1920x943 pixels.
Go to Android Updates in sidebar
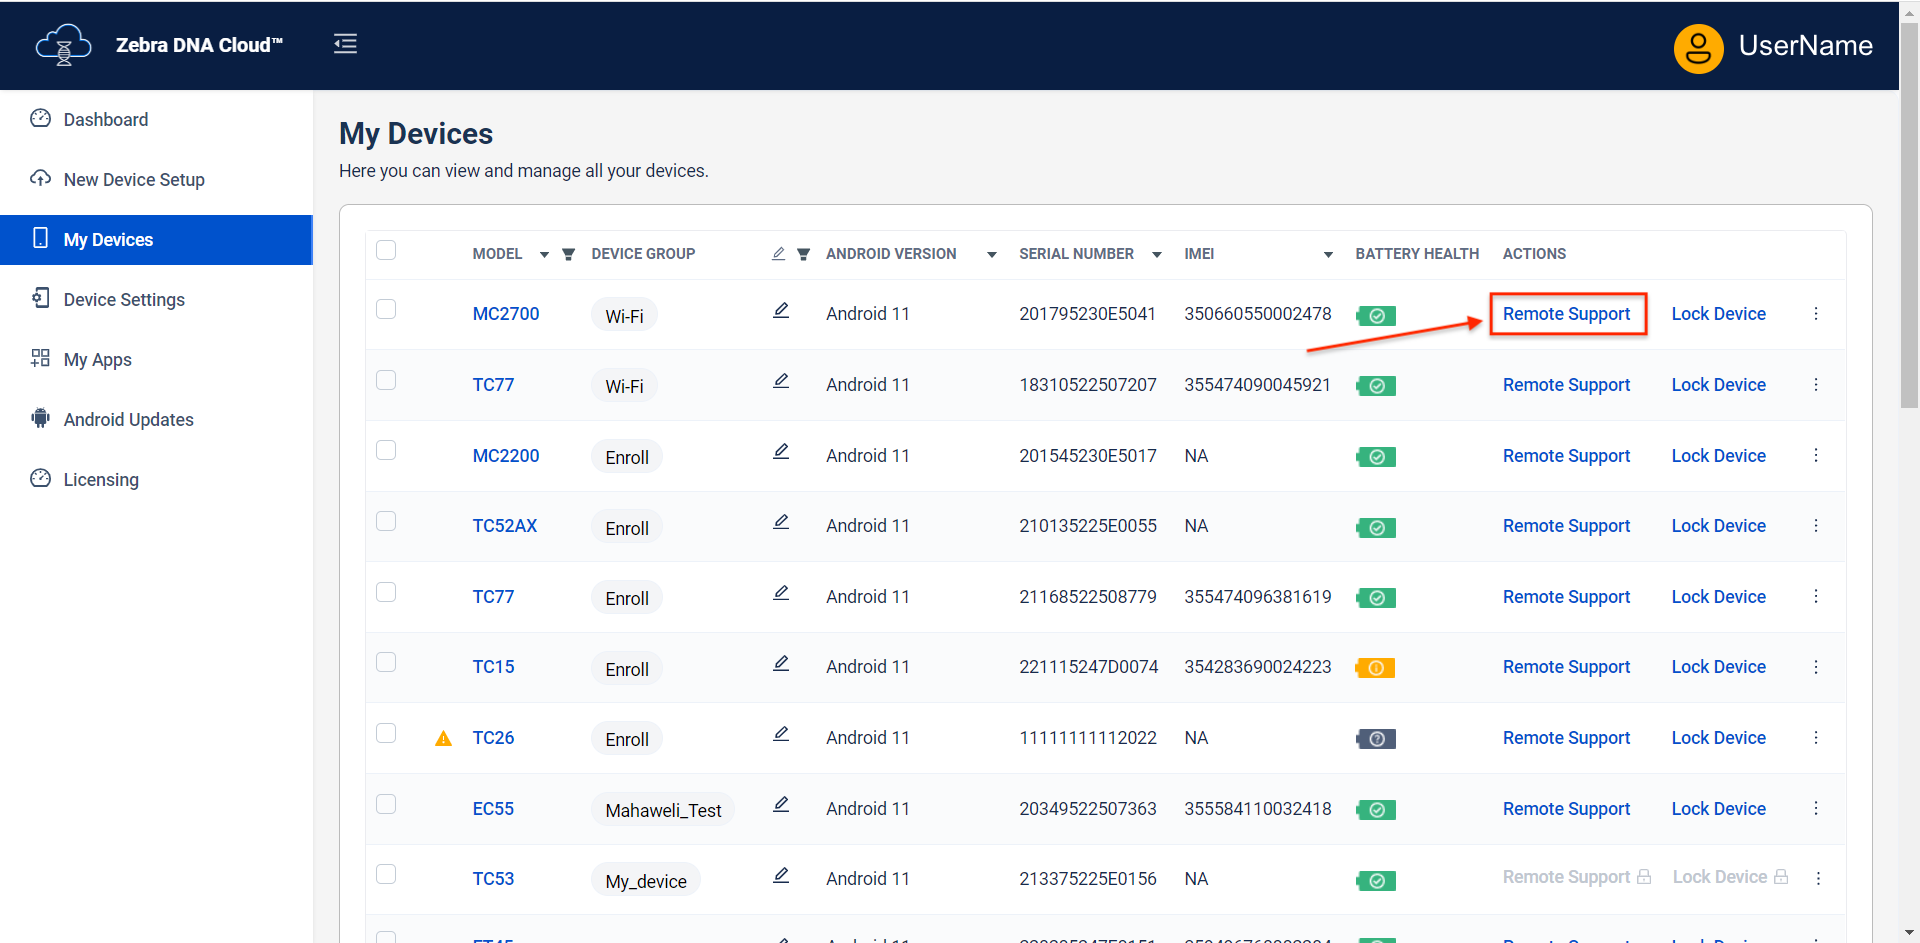pos(128,420)
